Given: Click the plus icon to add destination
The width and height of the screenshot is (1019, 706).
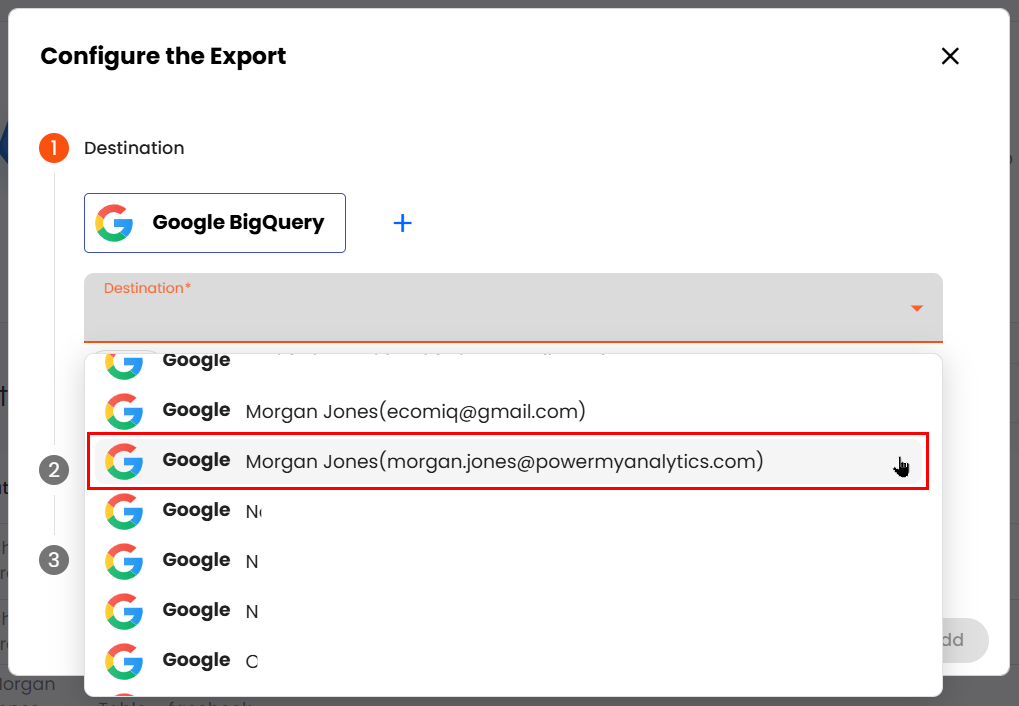Looking at the screenshot, I should (x=402, y=223).
